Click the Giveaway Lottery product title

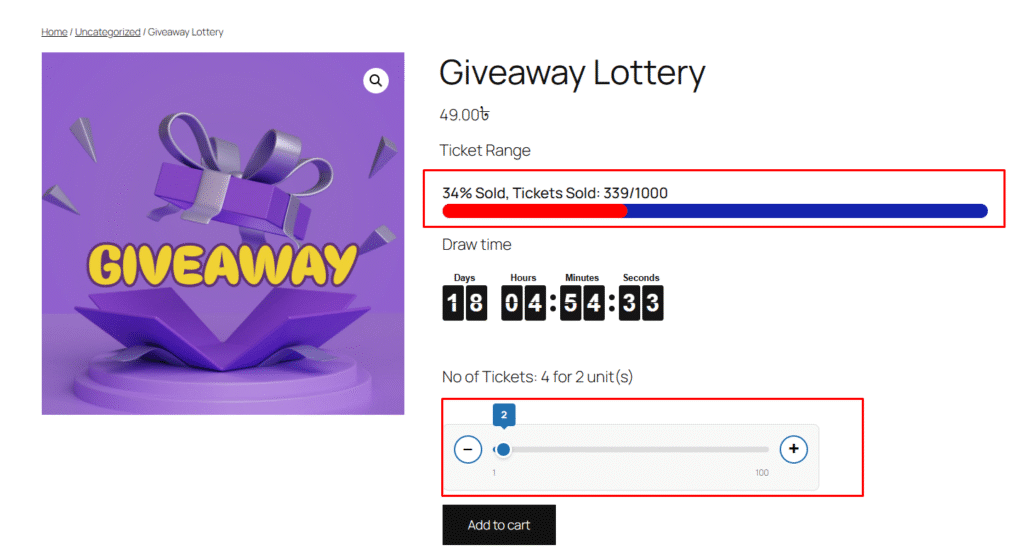572,73
